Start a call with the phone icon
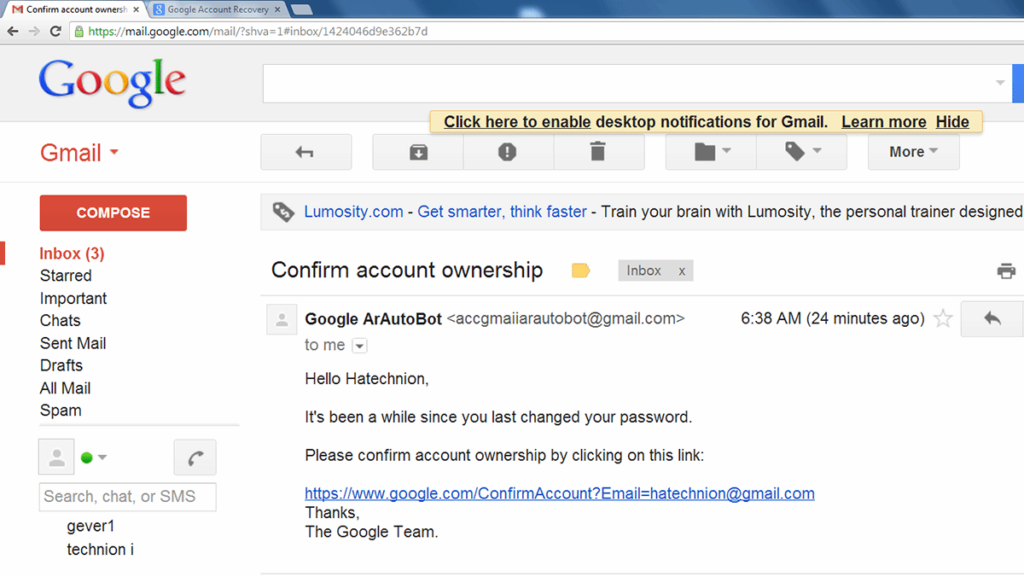 pos(194,457)
